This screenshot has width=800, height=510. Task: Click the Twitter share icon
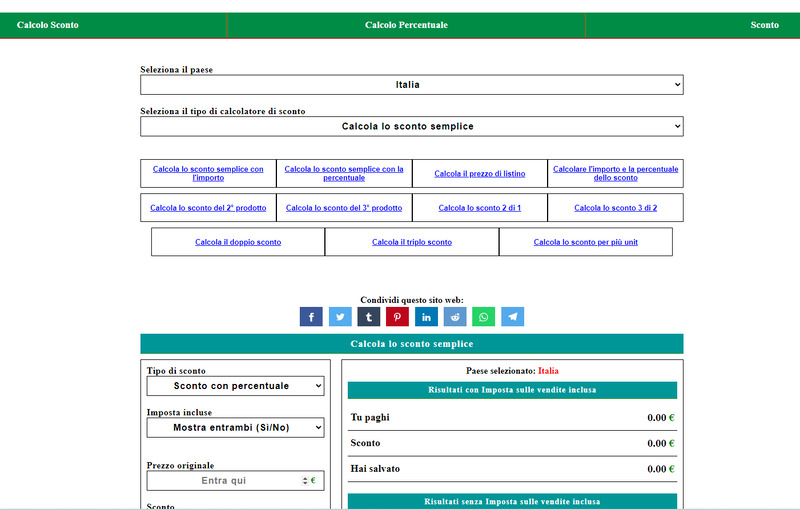(x=340, y=317)
